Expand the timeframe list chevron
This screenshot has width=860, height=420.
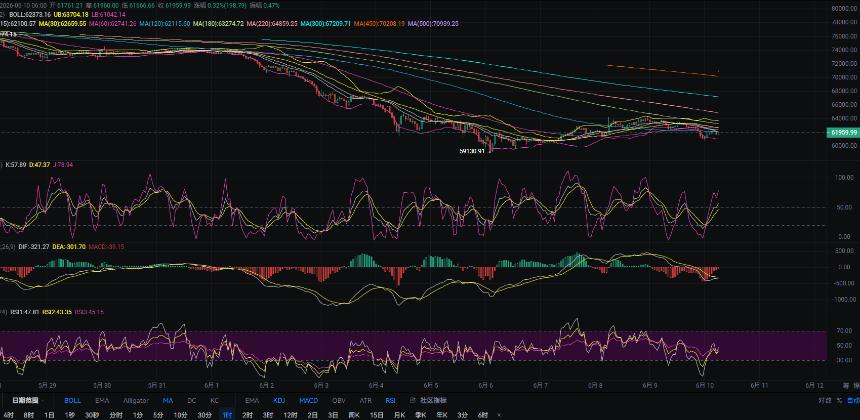tap(499, 415)
